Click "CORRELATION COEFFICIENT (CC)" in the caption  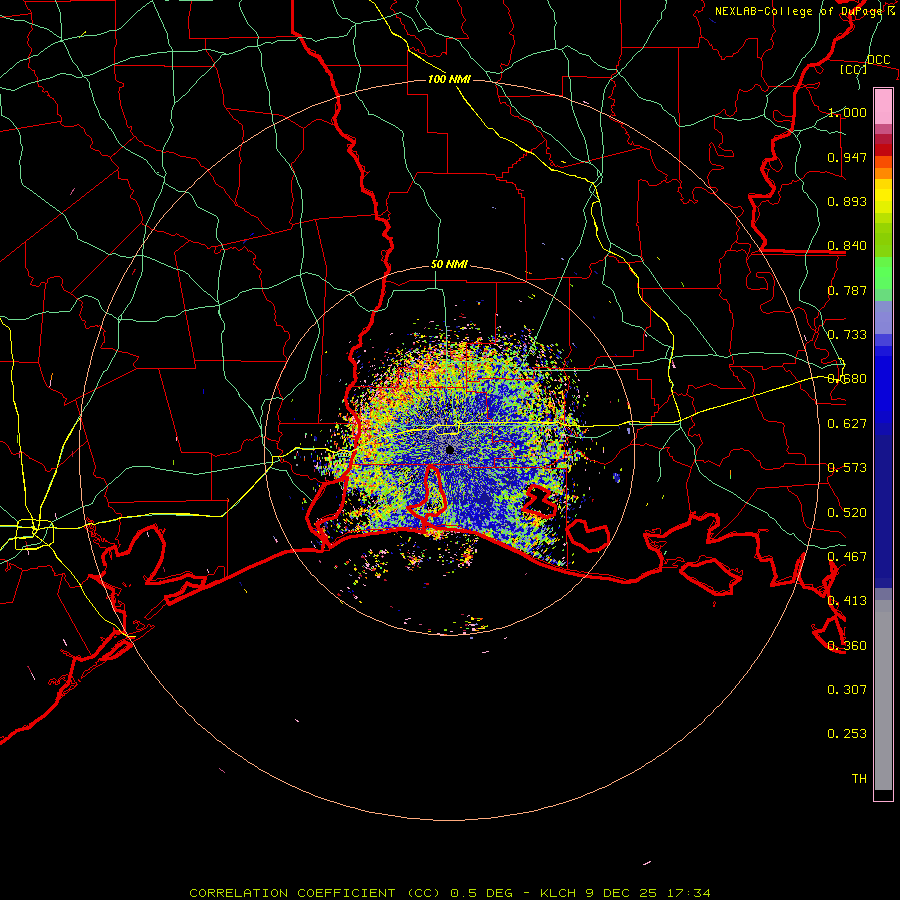[315, 893]
